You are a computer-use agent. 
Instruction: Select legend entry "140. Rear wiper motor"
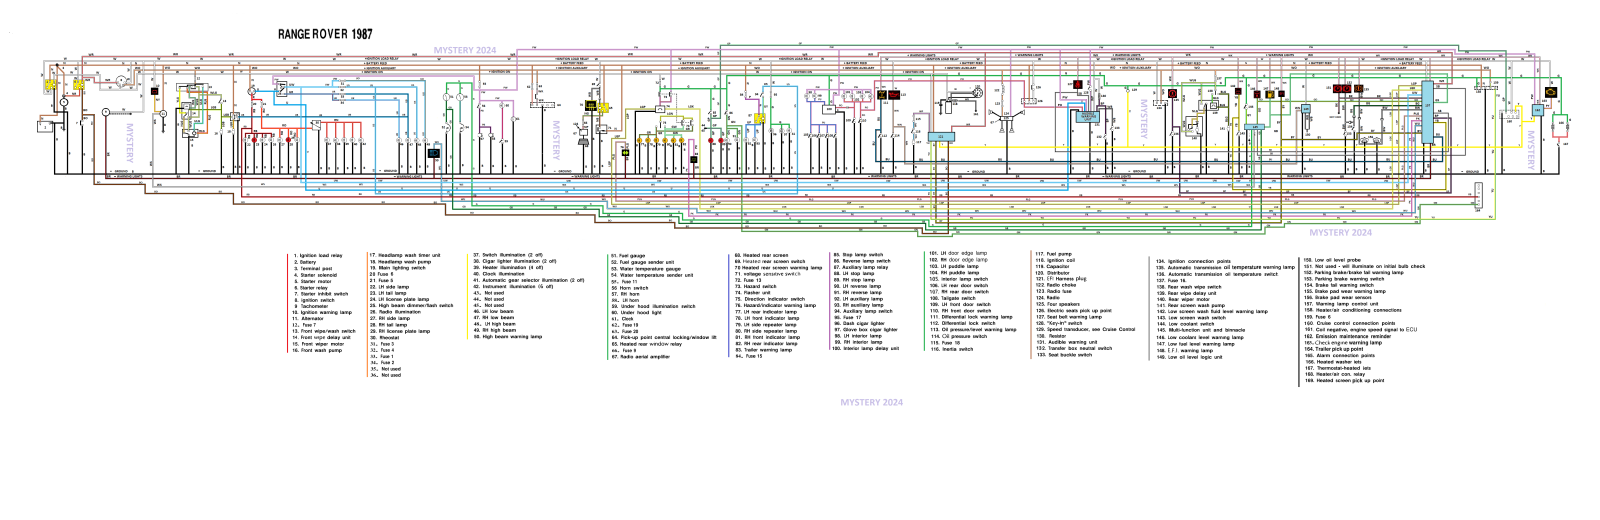pos(1184,299)
